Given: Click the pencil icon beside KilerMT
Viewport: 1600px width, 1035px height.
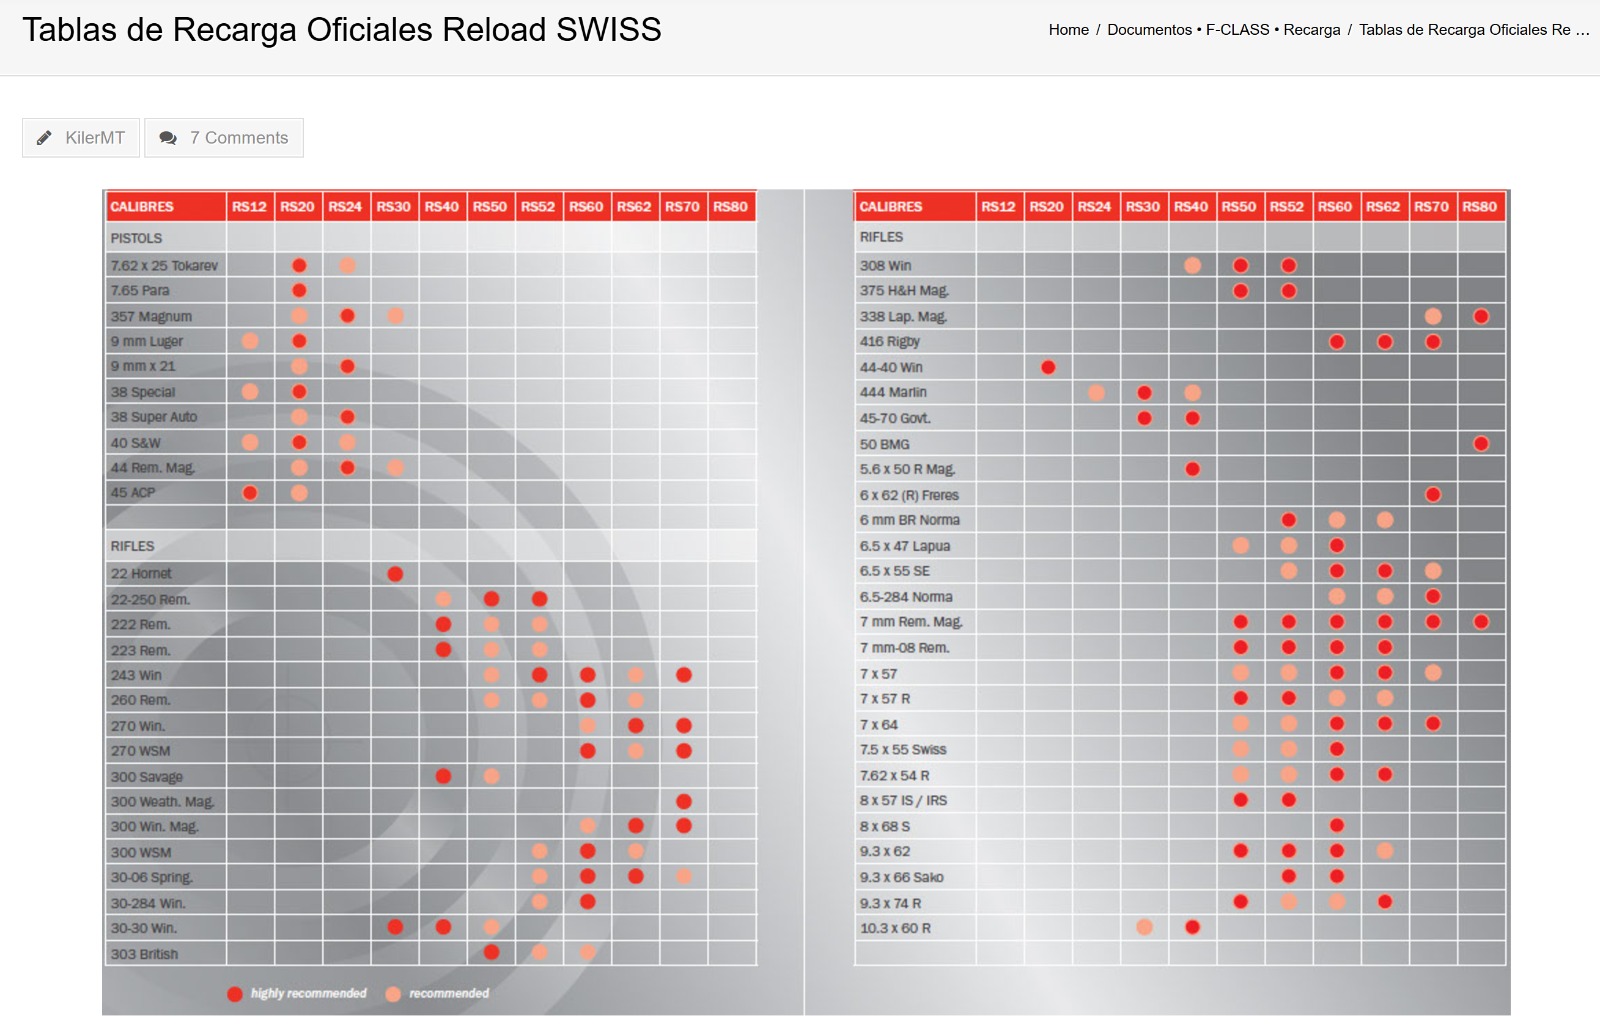Looking at the screenshot, I should tap(44, 138).
